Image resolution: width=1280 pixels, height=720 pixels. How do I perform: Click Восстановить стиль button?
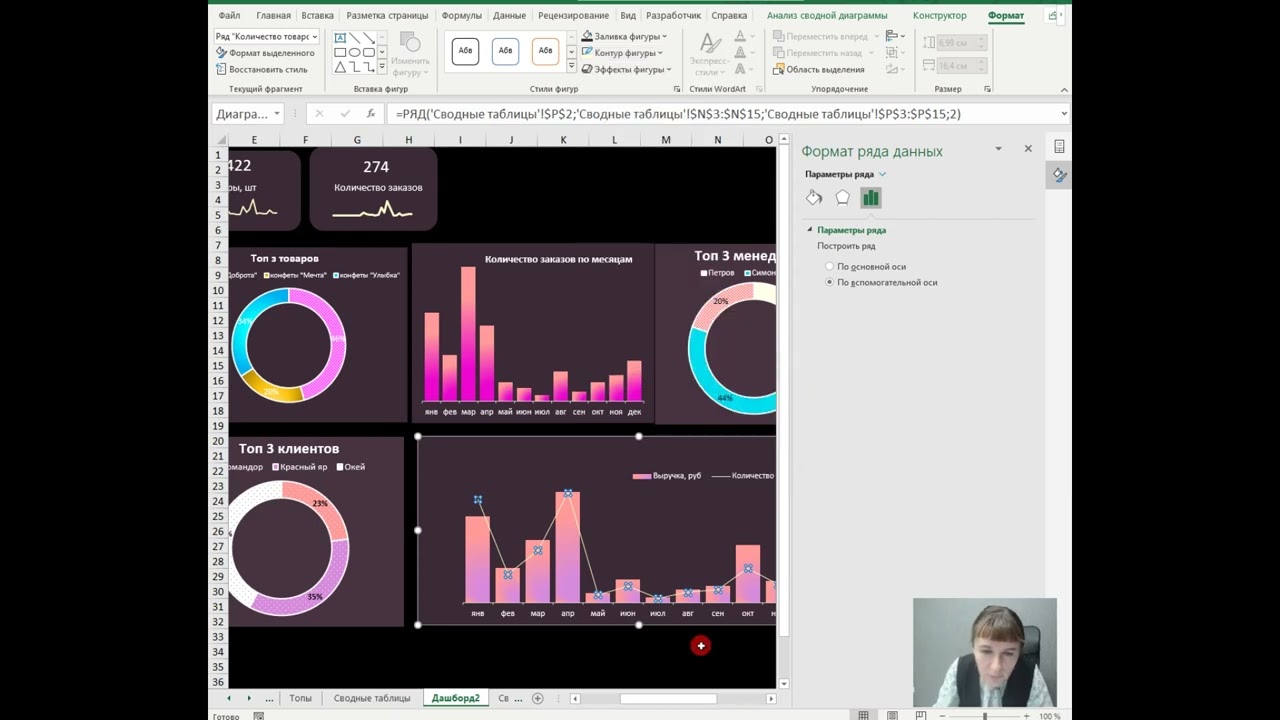(x=262, y=70)
